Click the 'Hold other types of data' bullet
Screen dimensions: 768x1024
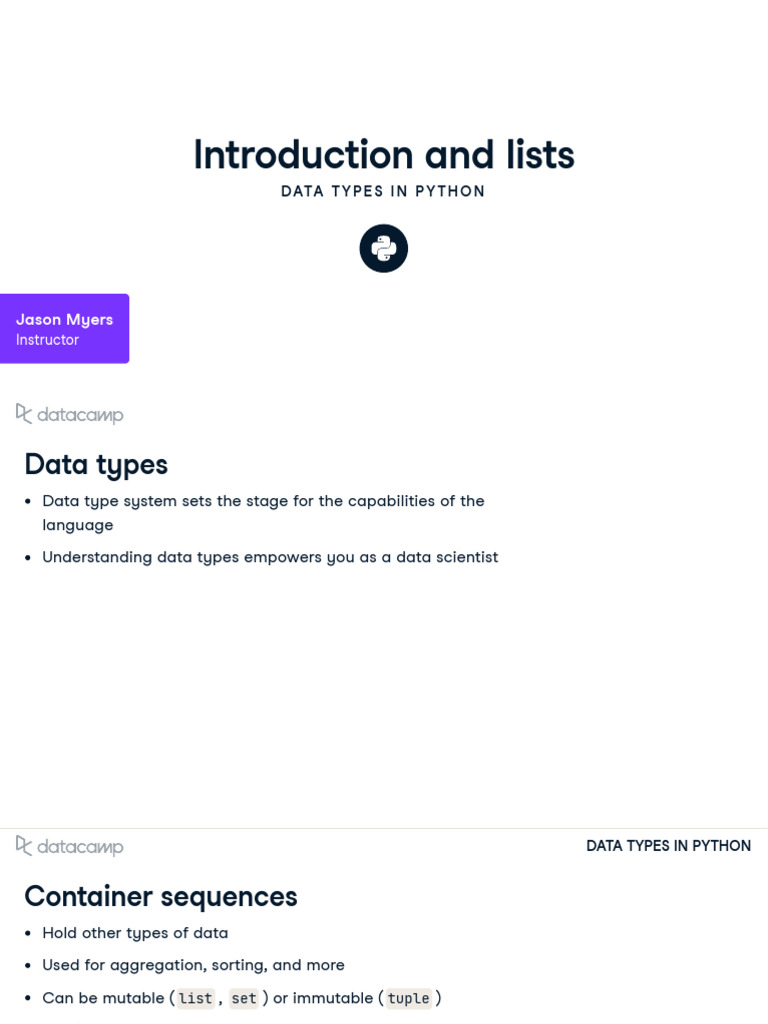coord(135,933)
